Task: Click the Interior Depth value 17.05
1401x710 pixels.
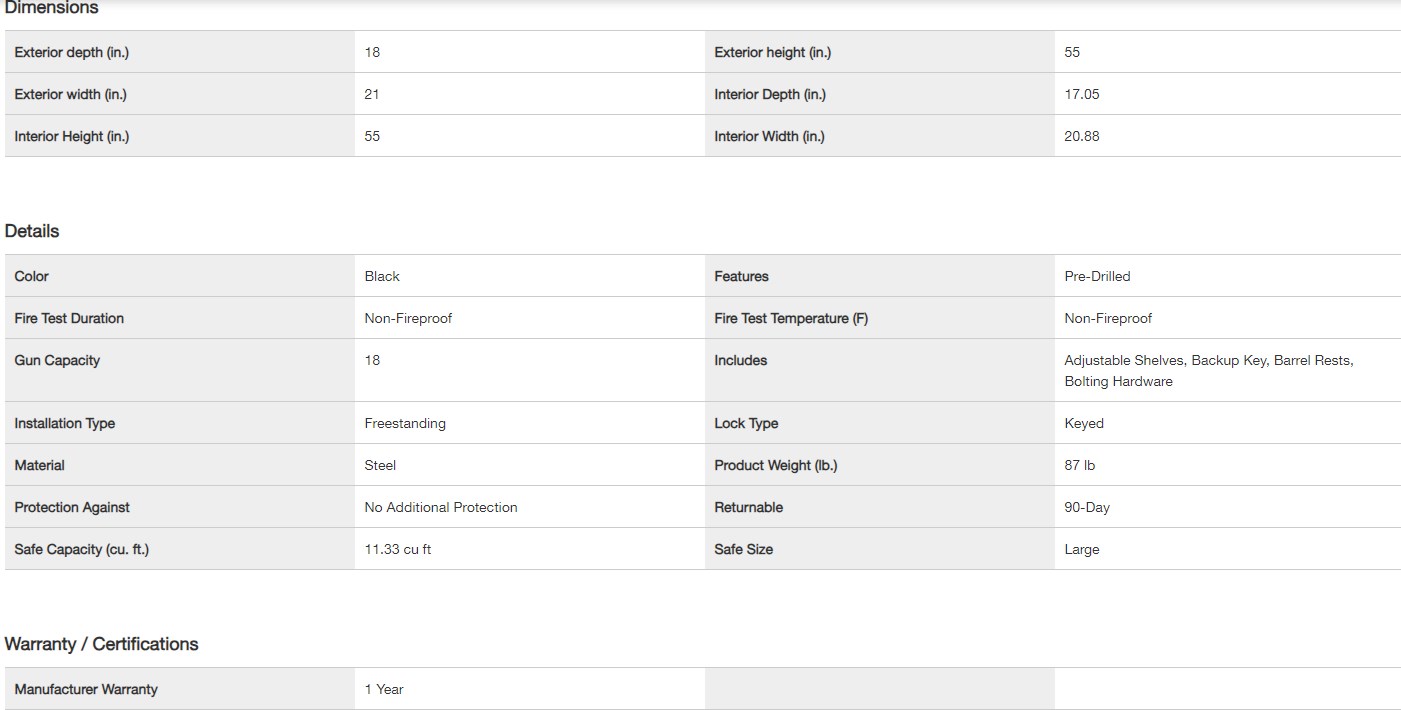Action: click(1081, 94)
